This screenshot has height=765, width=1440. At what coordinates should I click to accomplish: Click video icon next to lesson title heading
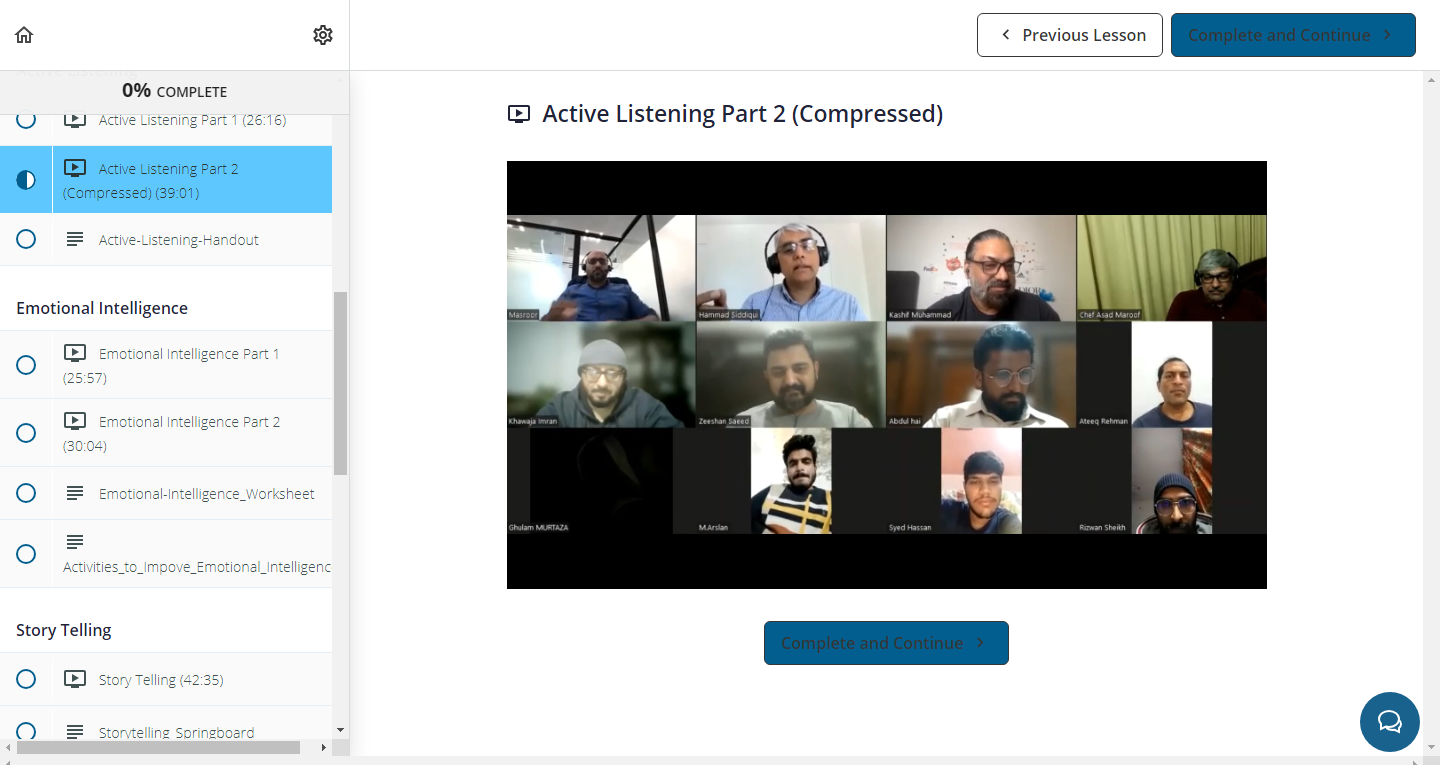pos(519,114)
